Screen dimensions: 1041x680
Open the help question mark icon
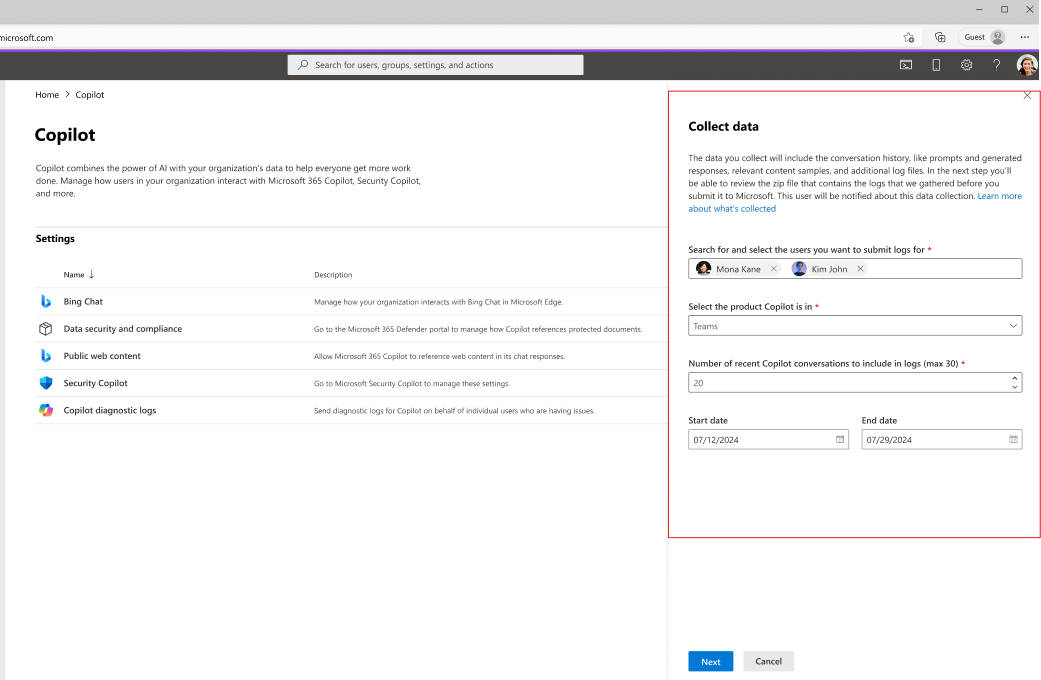997,64
